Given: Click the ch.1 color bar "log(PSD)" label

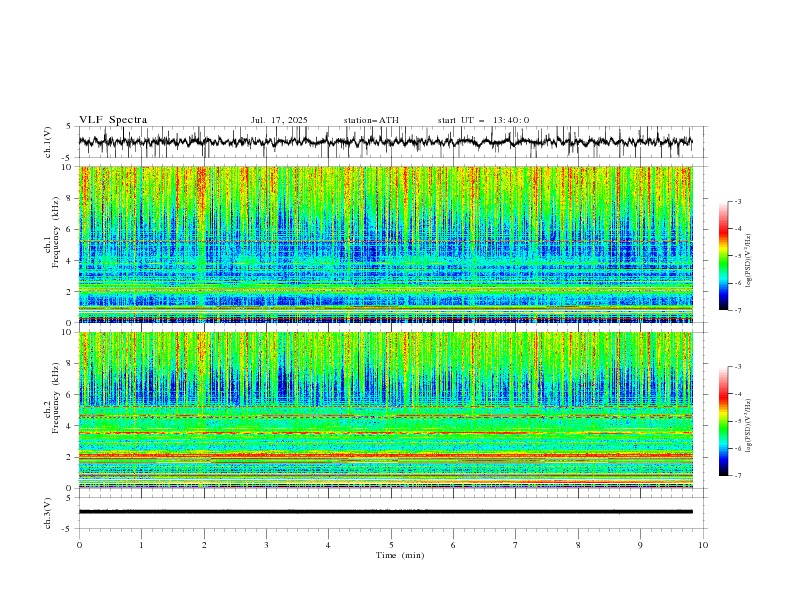Looking at the screenshot, I should (x=748, y=261).
